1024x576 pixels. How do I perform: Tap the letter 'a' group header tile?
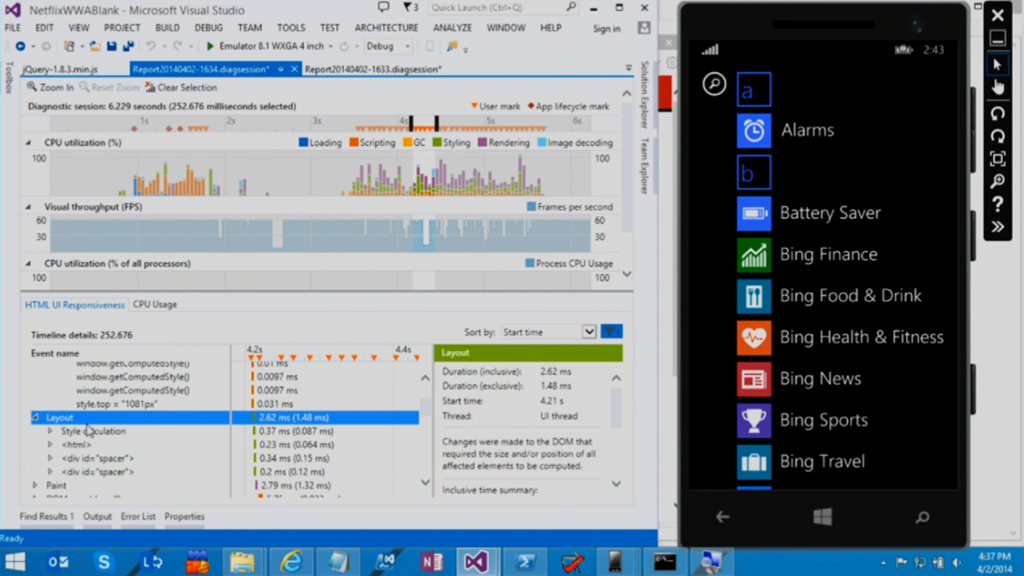click(x=754, y=89)
